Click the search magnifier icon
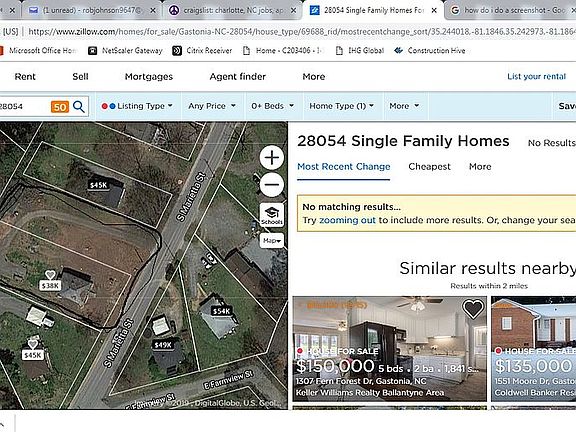The width and height of the screenshot is (576, 432). [x=79, y=107]
